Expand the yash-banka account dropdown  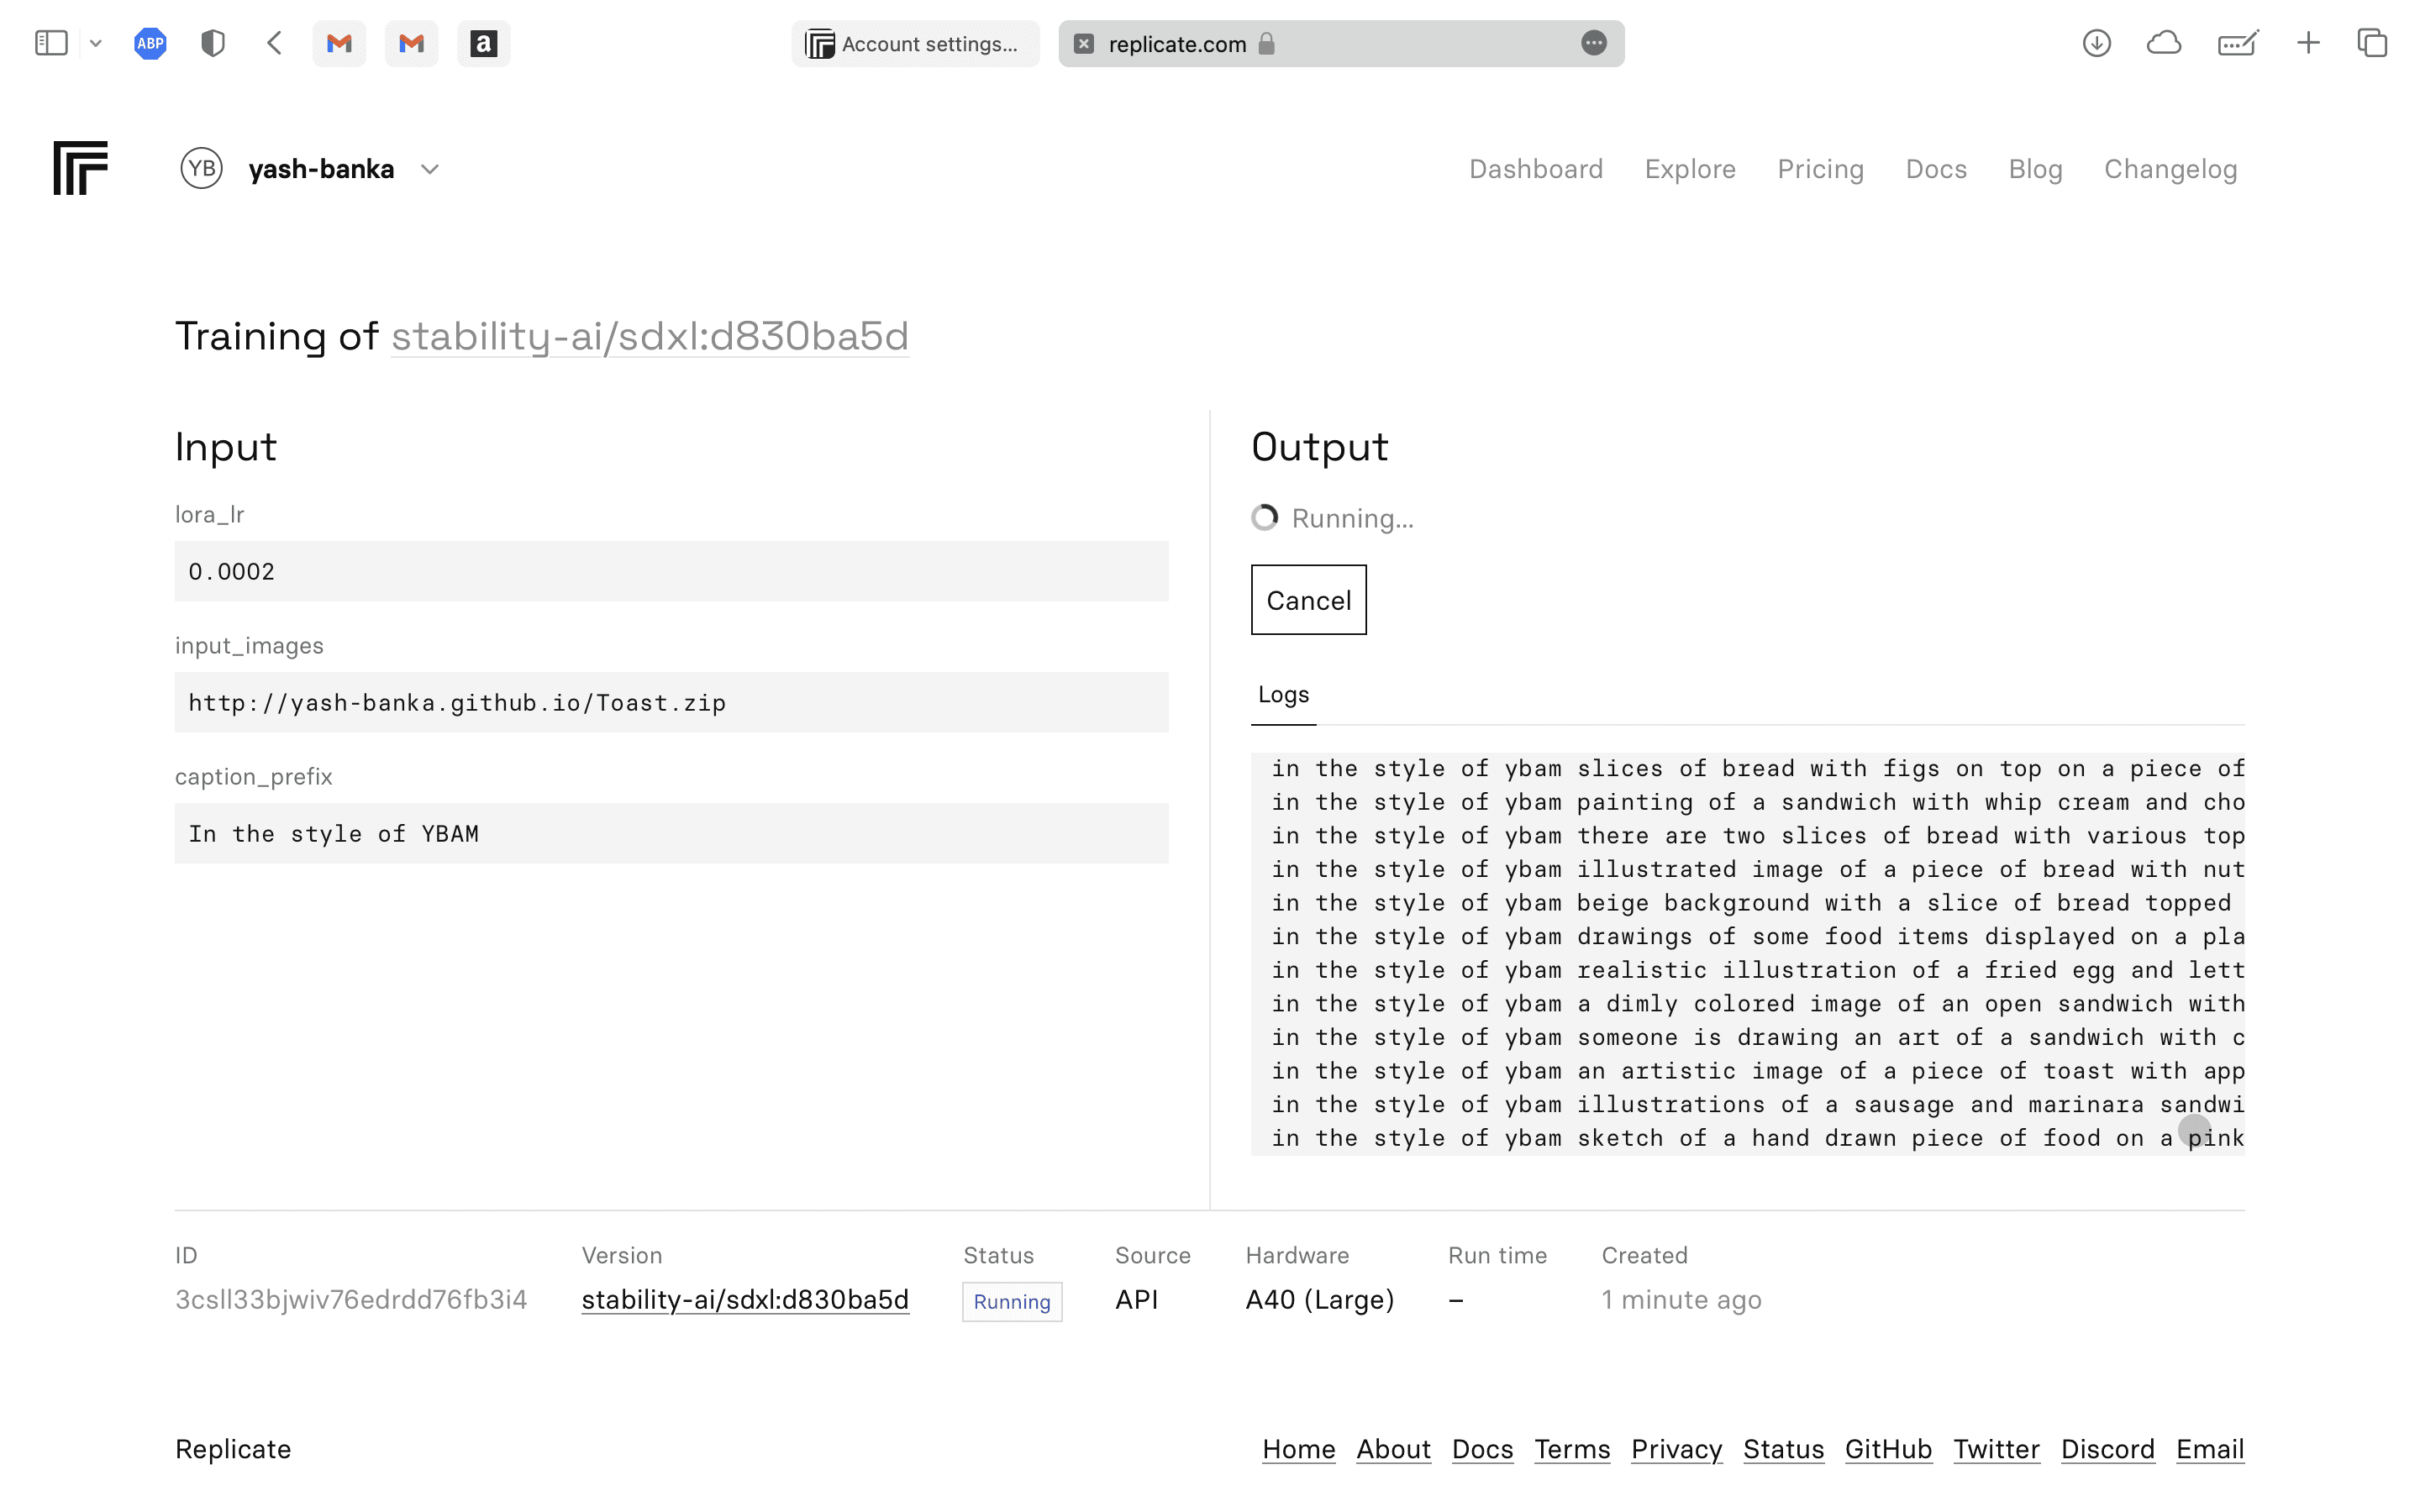(x=430, y=169)
